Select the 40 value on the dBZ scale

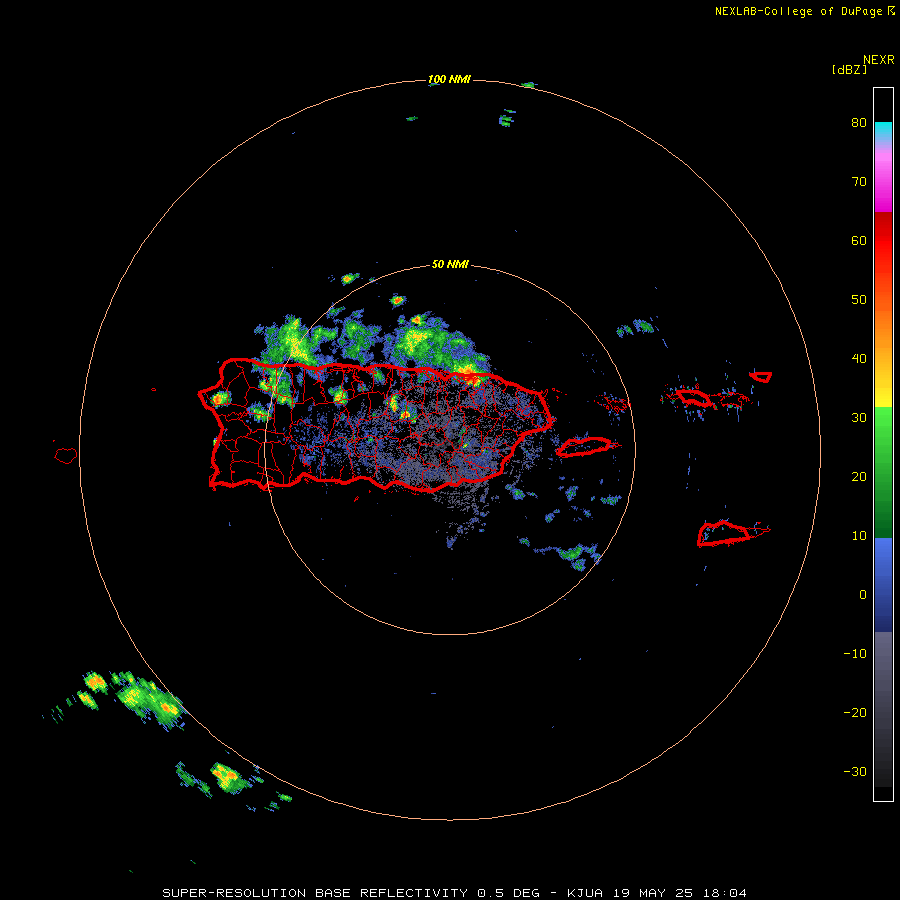tap(859, 359)
